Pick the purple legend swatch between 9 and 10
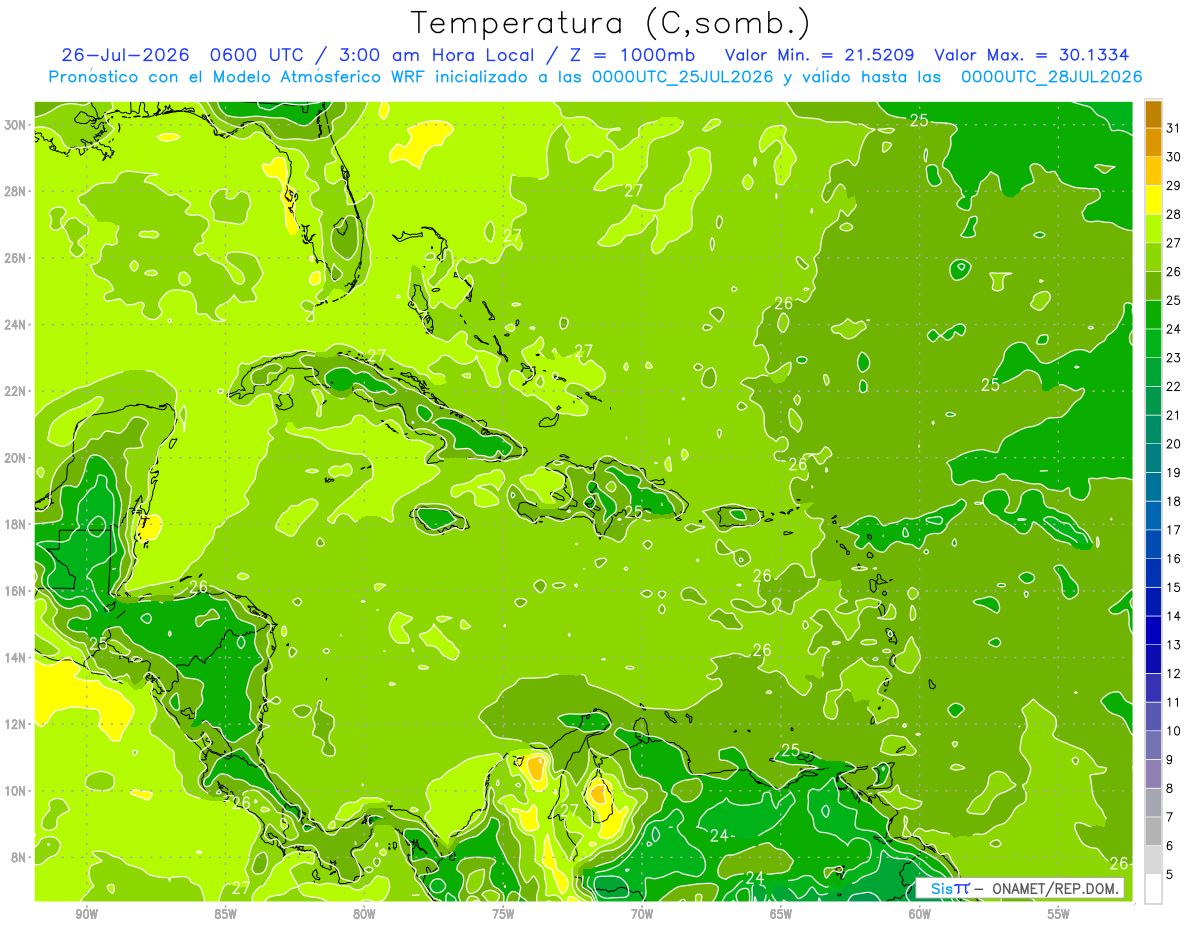The width and height of the screenshot is (1200, 927). 1153,745
